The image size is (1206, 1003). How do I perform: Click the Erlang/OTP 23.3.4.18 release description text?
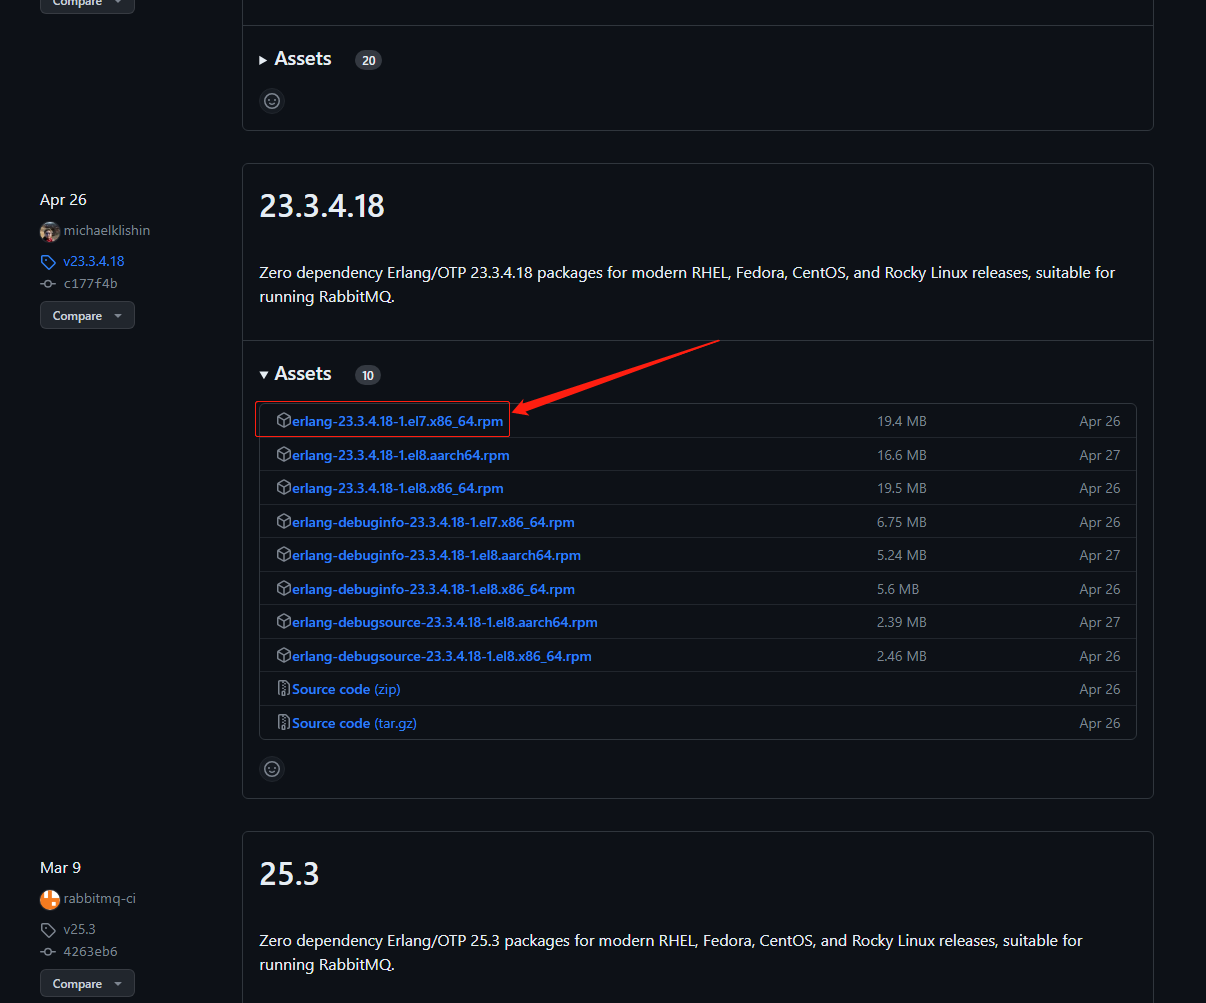point(687,284)
